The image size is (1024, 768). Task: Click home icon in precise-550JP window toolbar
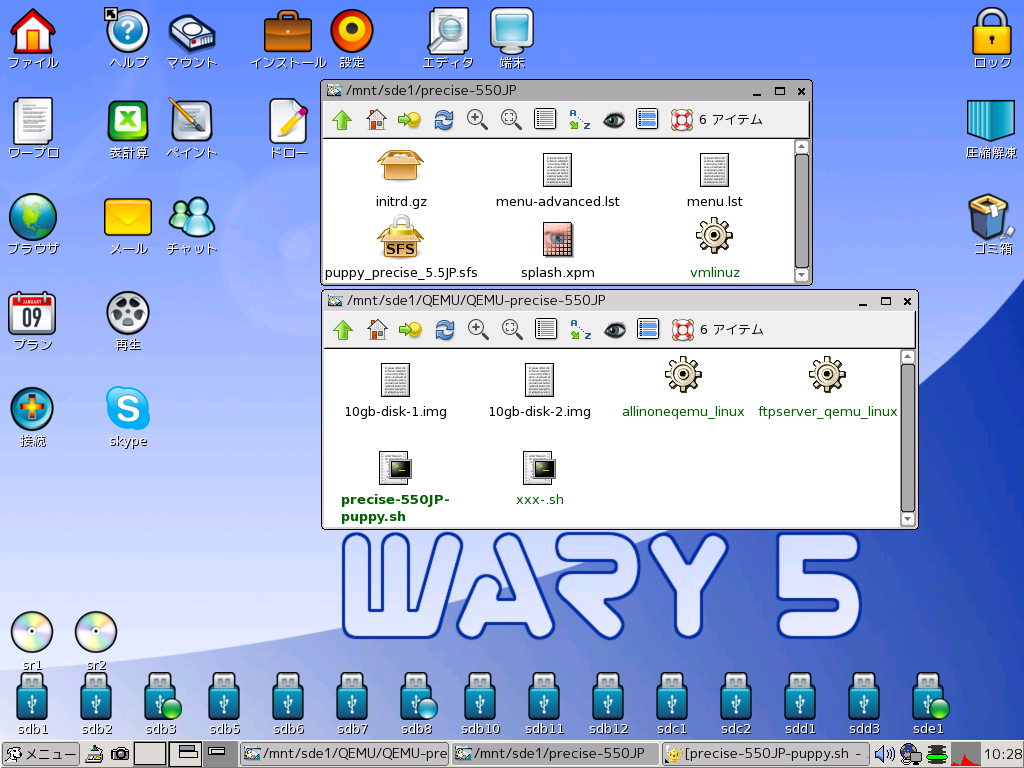376,120
